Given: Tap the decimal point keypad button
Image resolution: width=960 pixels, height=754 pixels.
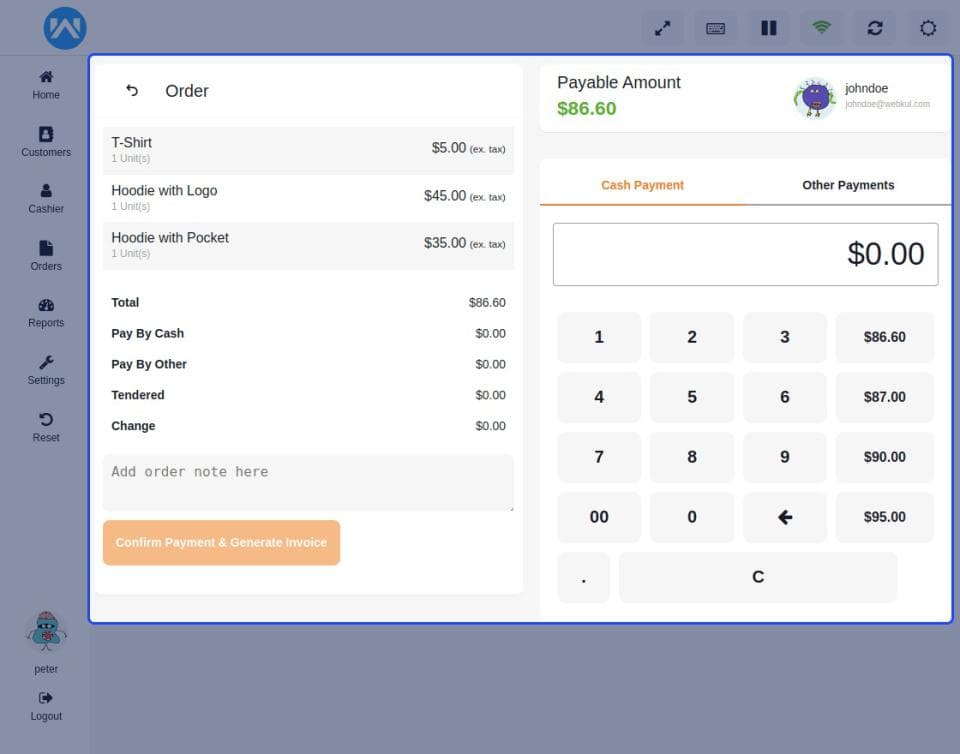Looking at the screenshot, I should 583,577.
